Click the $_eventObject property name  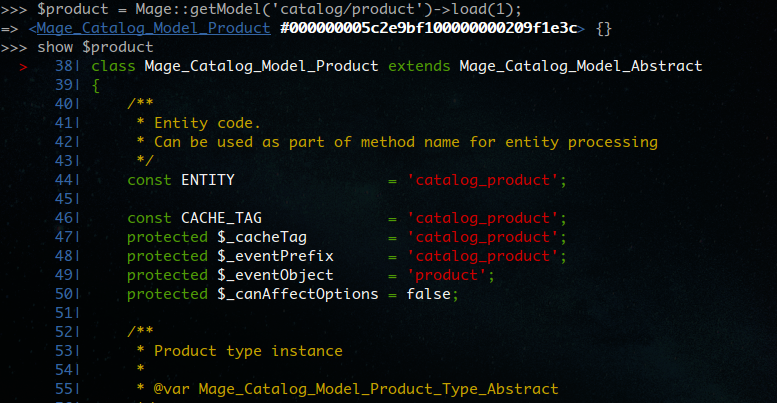click(275, 275)
